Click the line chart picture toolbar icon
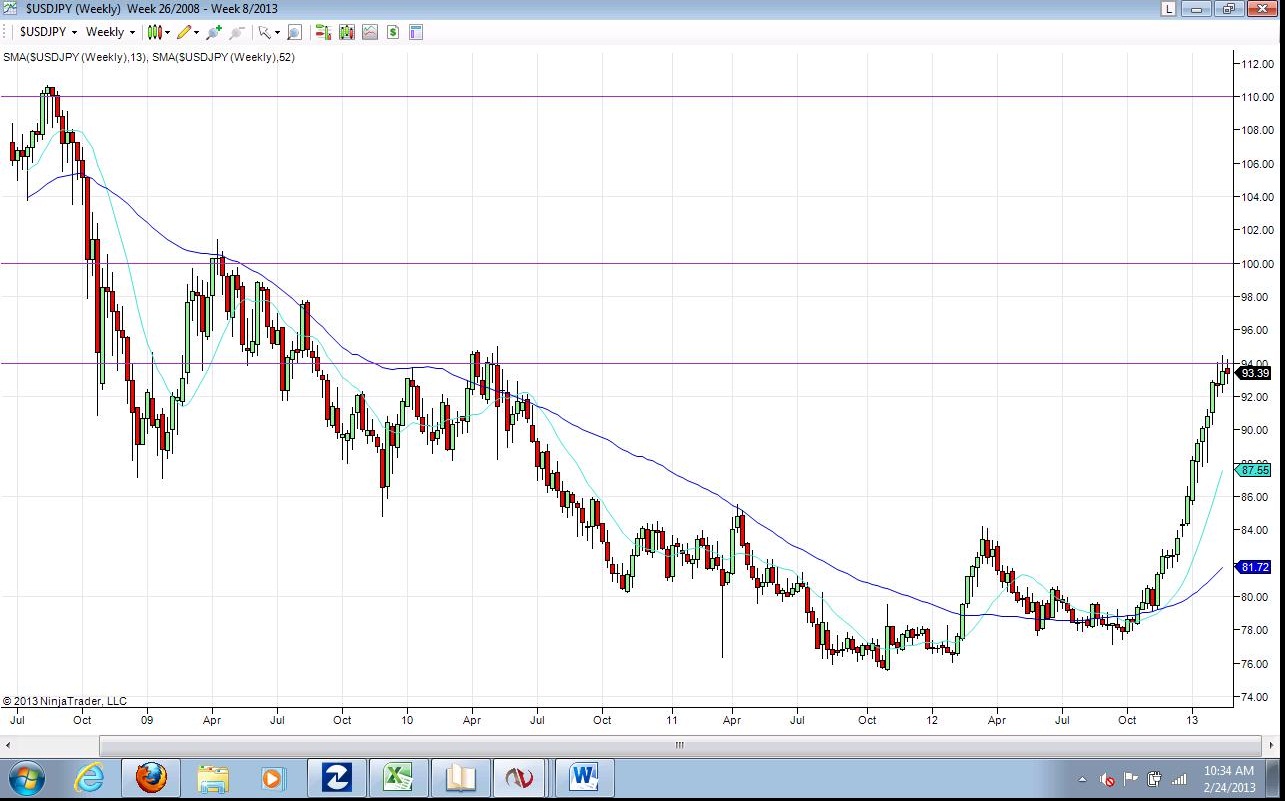Image resolution: width=1285 pixels, height=801 pixels. click(370, 32)
